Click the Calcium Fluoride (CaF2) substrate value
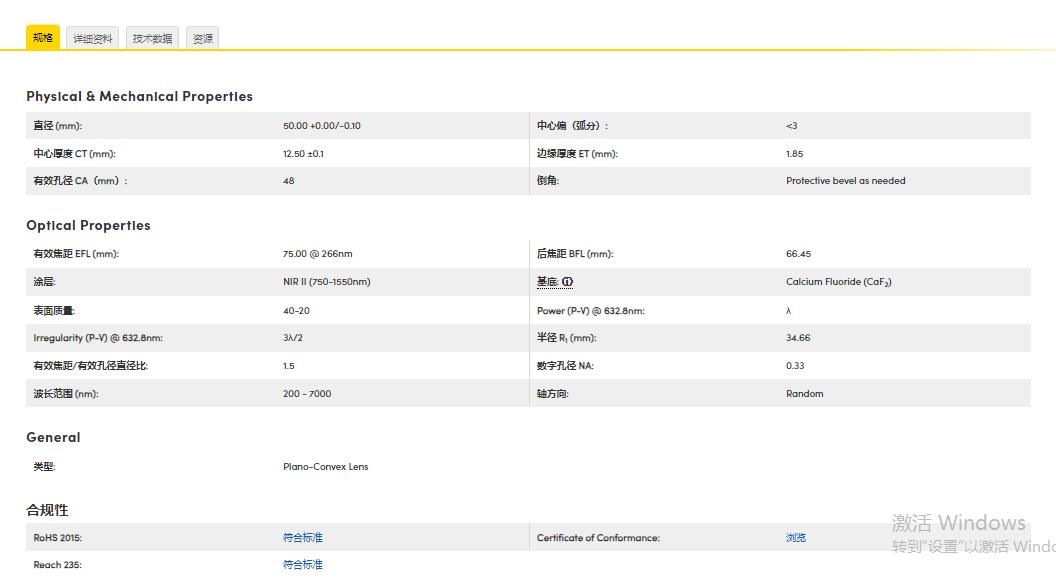The height and width of the screenshot is (580, 1056). coord(840,281)
